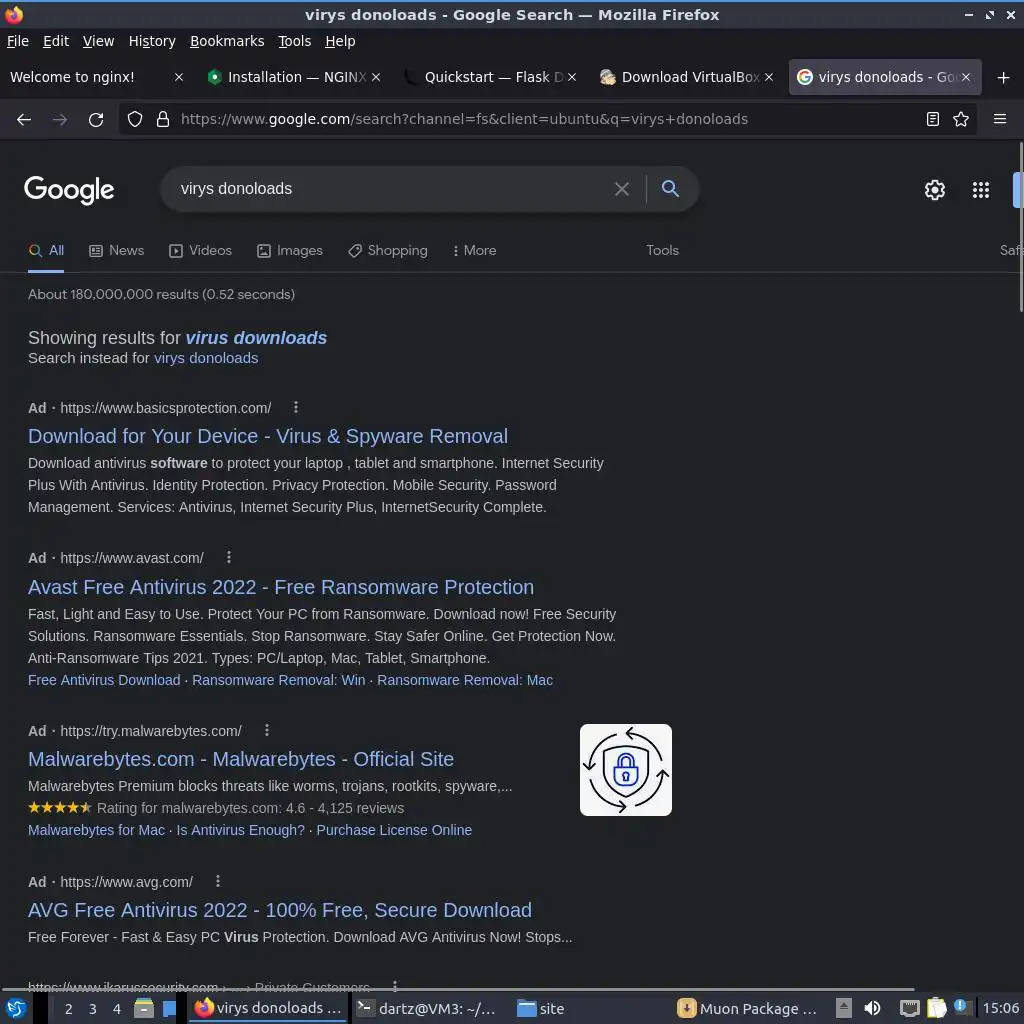Open tracking protection shield icon

[x=135, y=119]
